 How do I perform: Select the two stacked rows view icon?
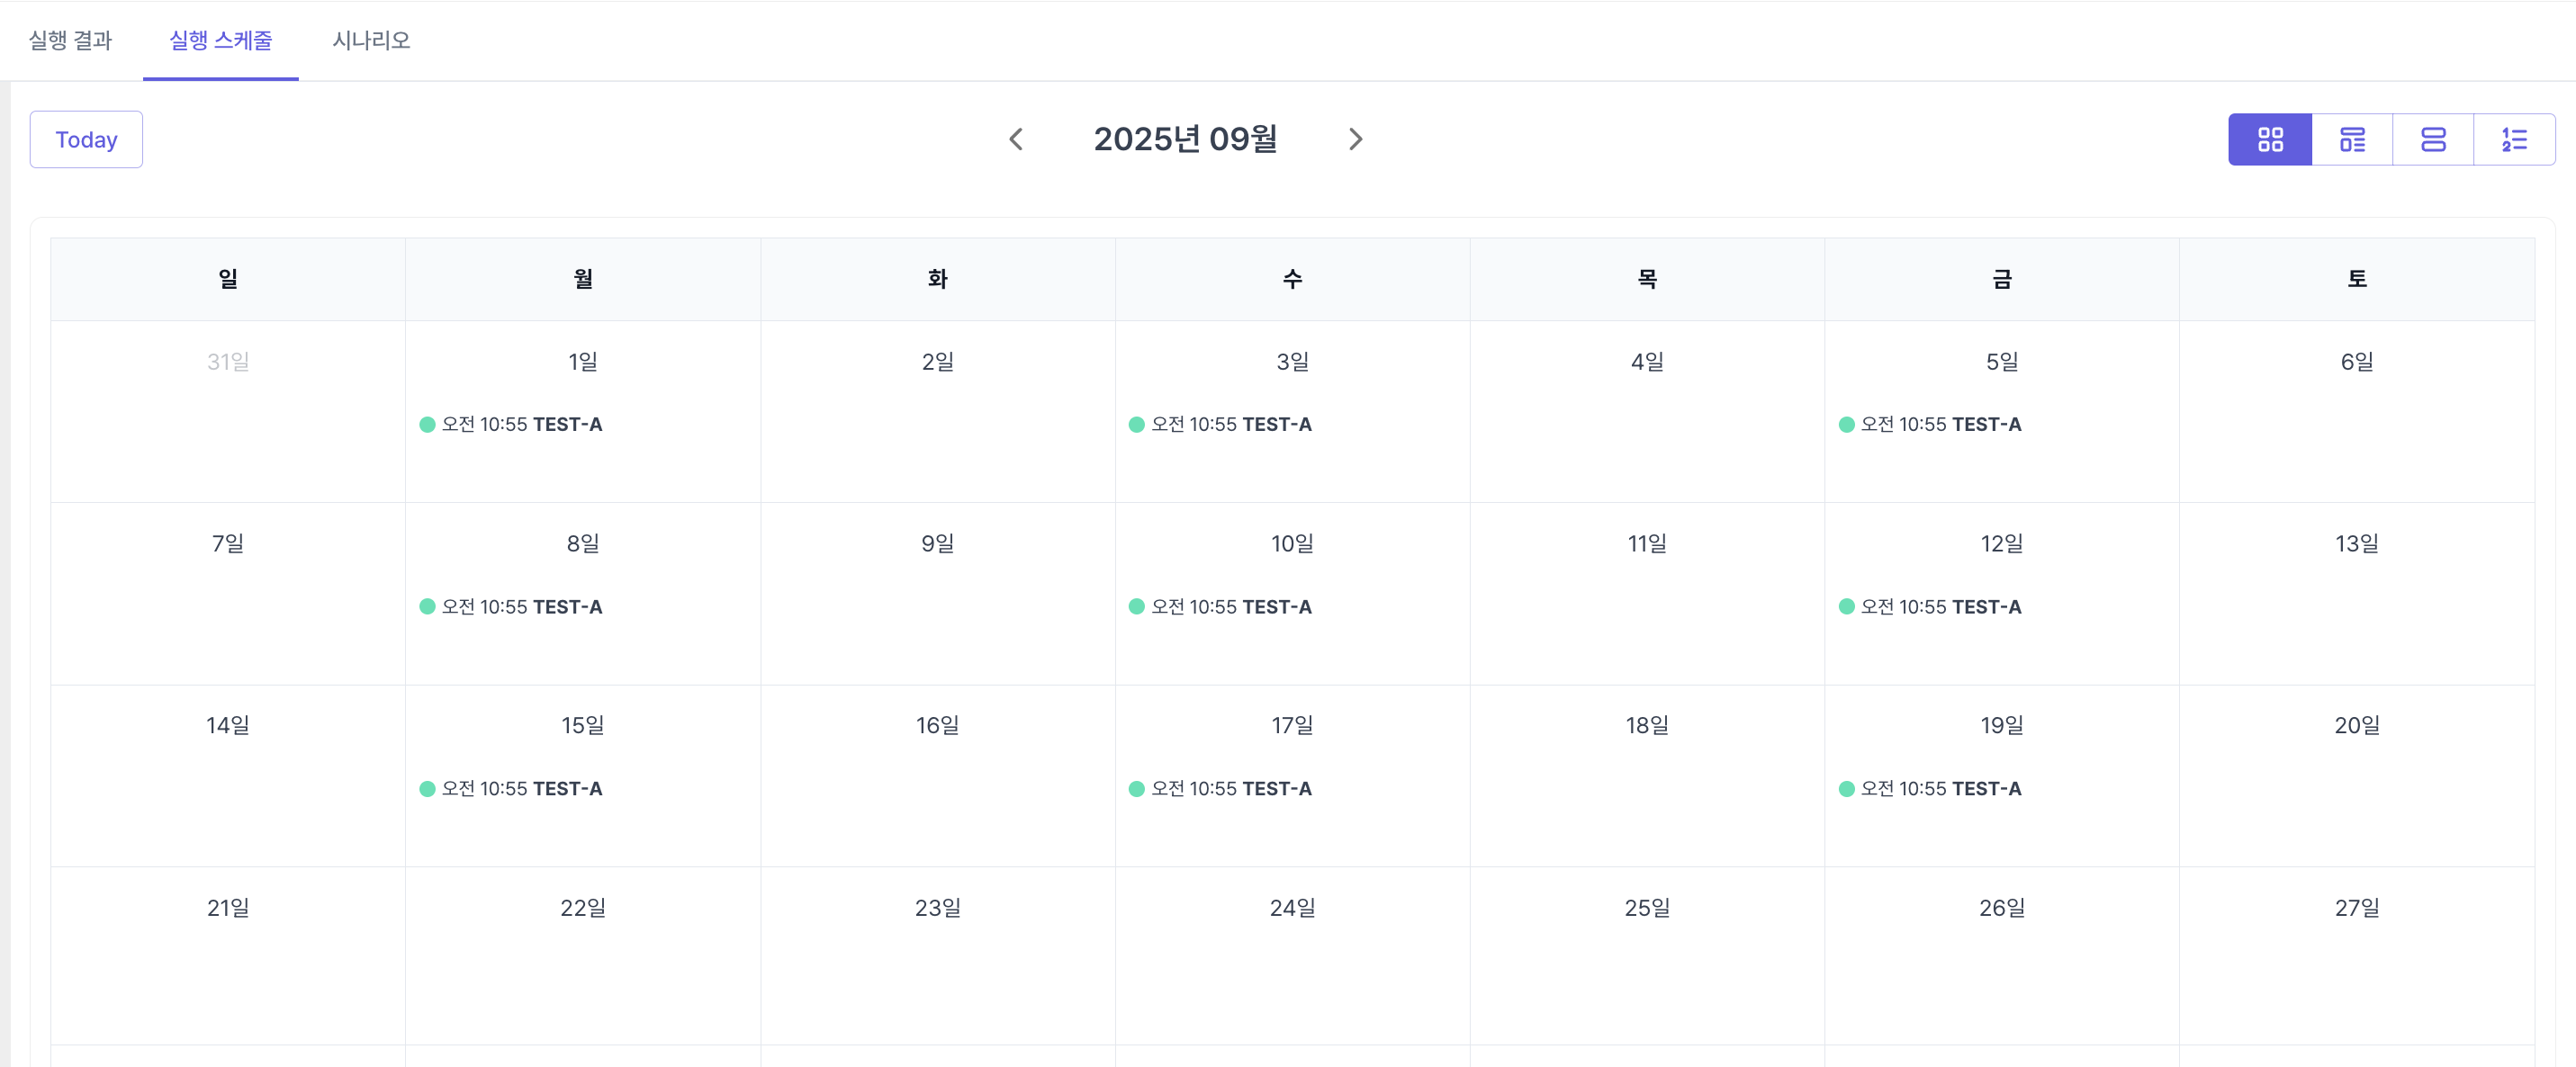pyautogui.click(x=2433, y=139)
